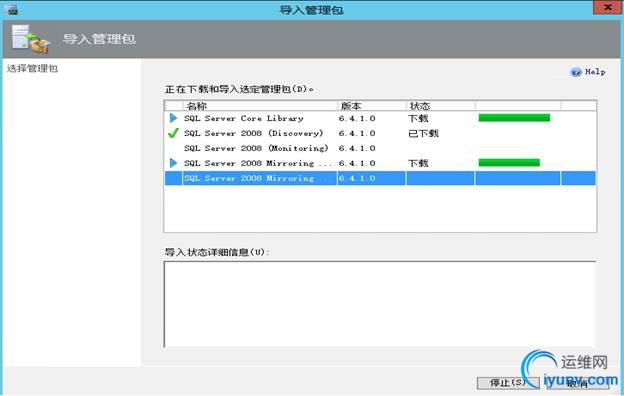The image size is (624, 396).
Task: Select the SQL Server Core Library row
Action: pos(380,118)
